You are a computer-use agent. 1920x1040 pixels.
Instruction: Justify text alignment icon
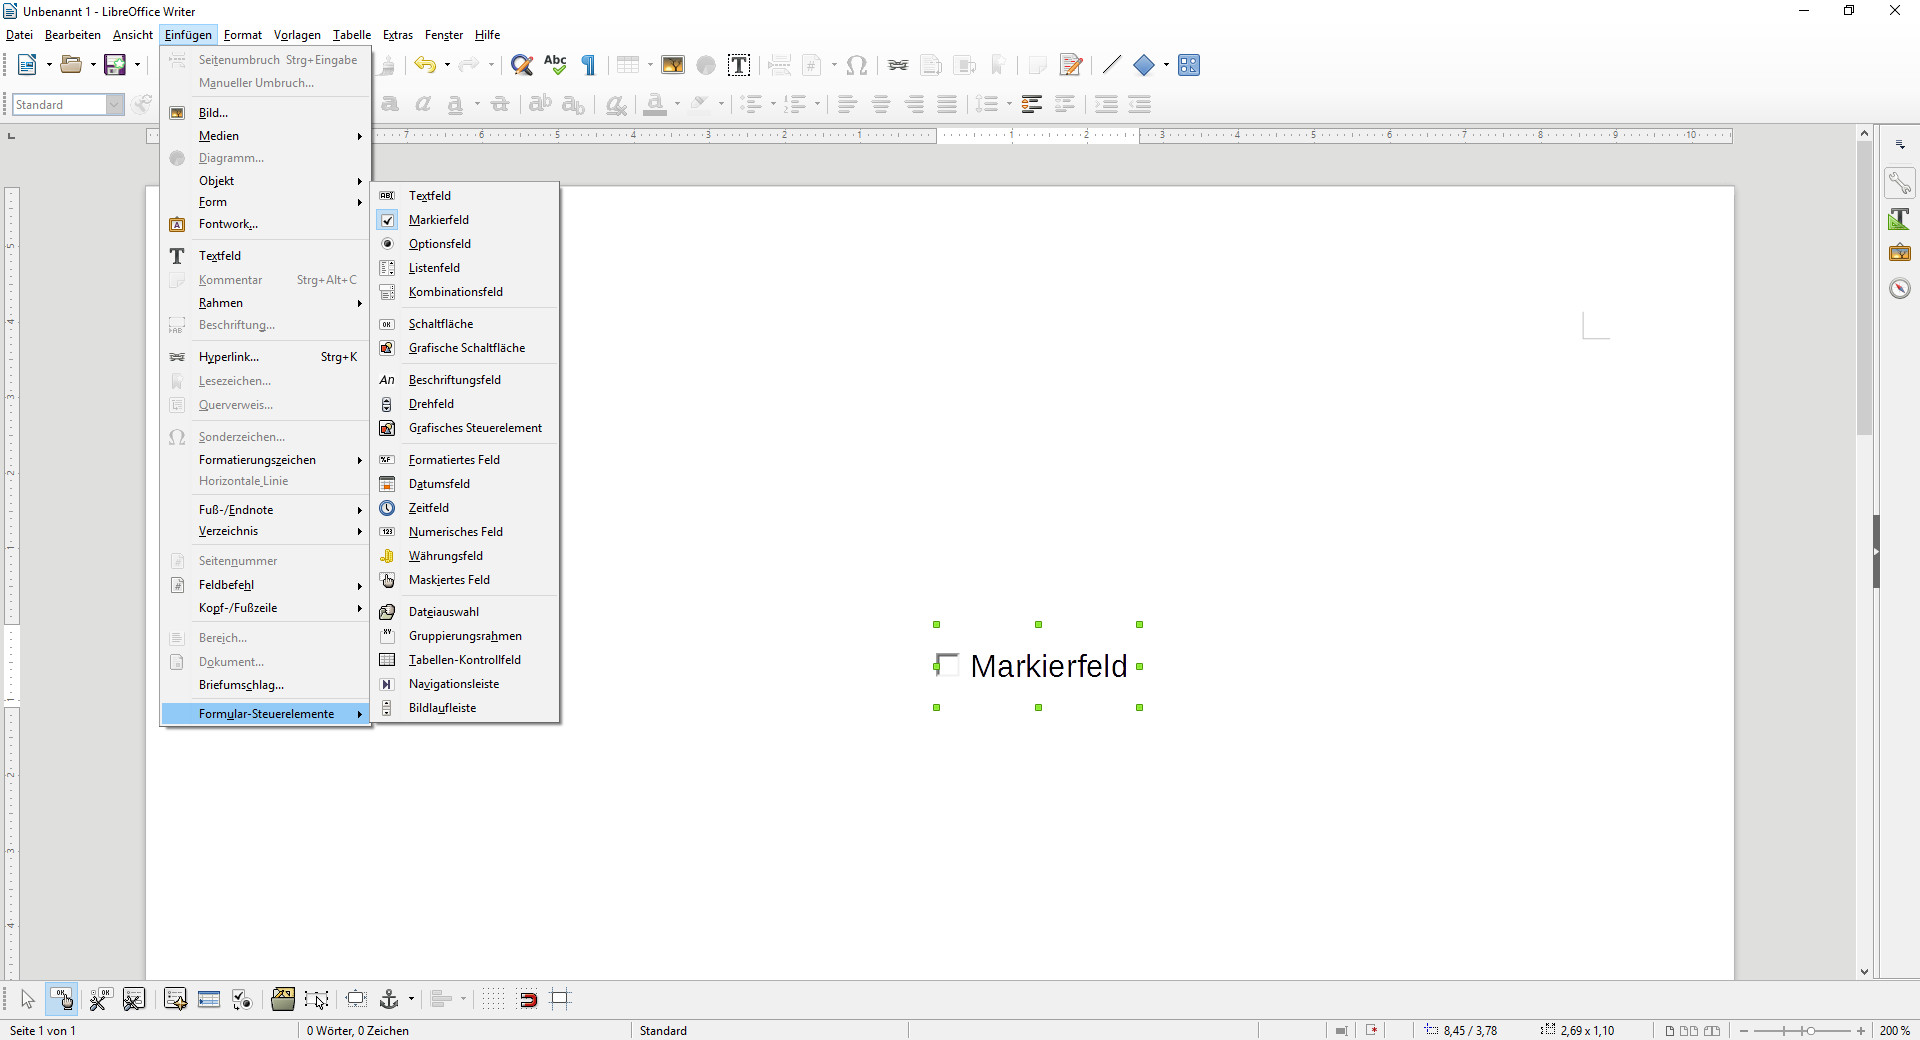[x=947, y=104]
